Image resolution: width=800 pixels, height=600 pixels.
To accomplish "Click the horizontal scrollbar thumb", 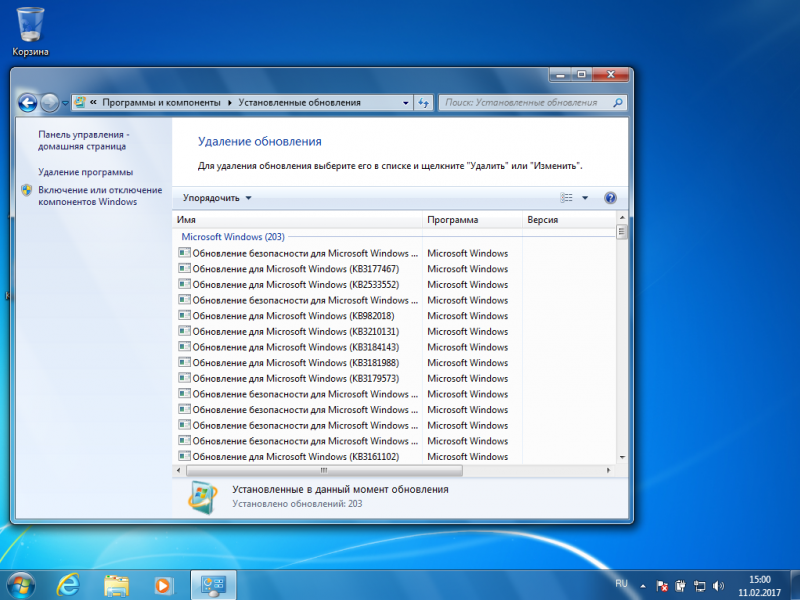I will click(x=324, y=470).
